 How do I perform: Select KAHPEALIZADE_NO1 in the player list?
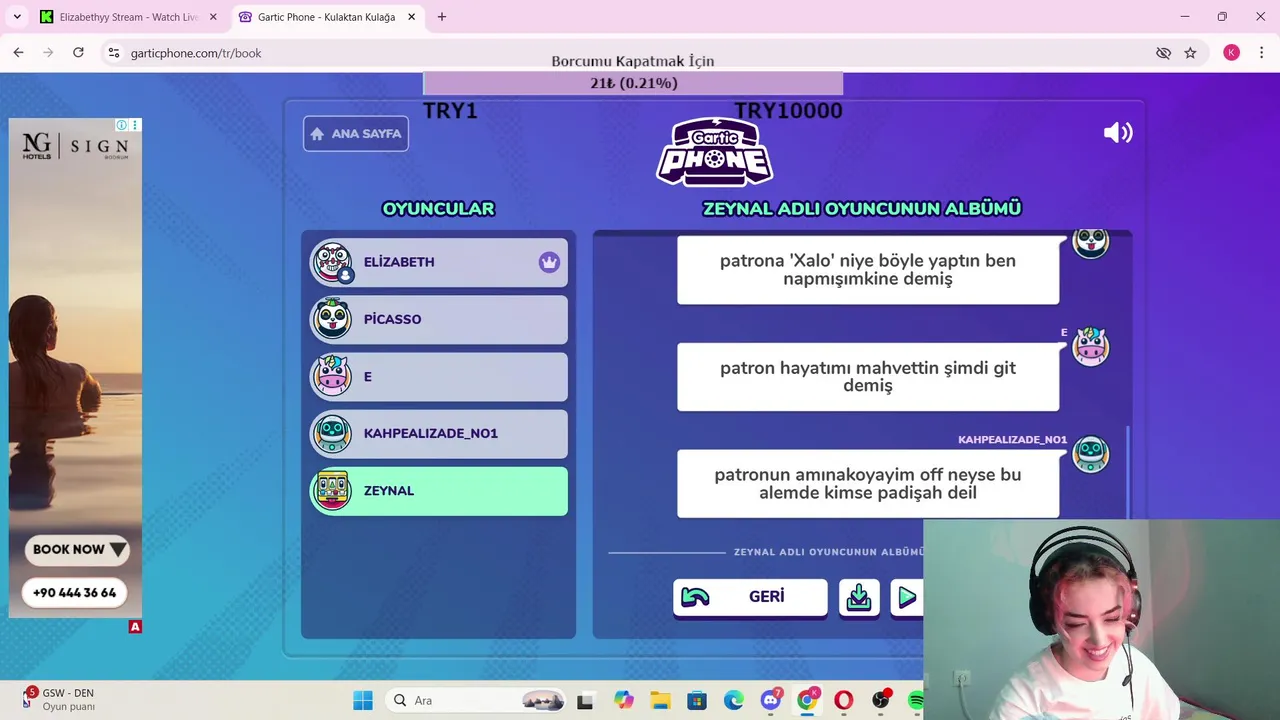(438, 433)
